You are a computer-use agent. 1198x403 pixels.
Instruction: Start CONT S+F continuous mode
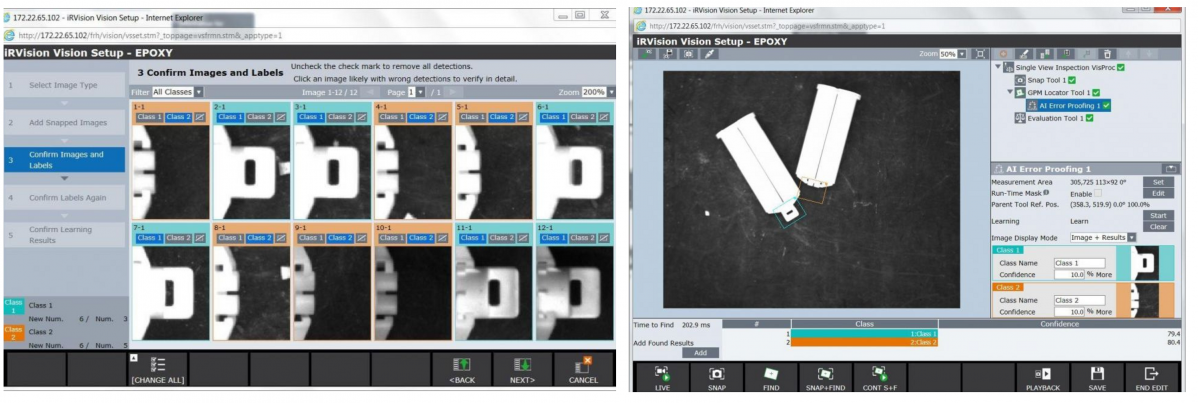pos(879,378)
